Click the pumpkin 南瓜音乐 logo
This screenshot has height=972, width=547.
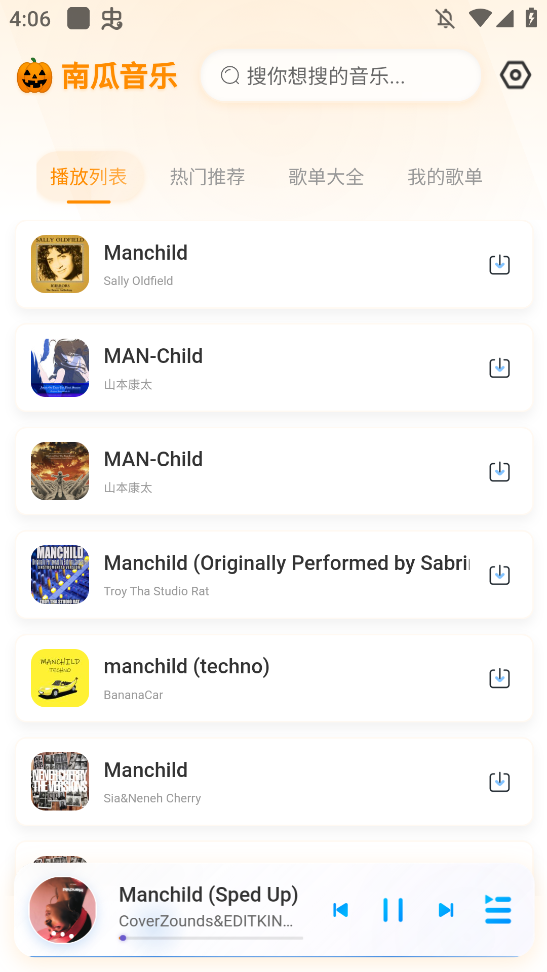[97, 76]
